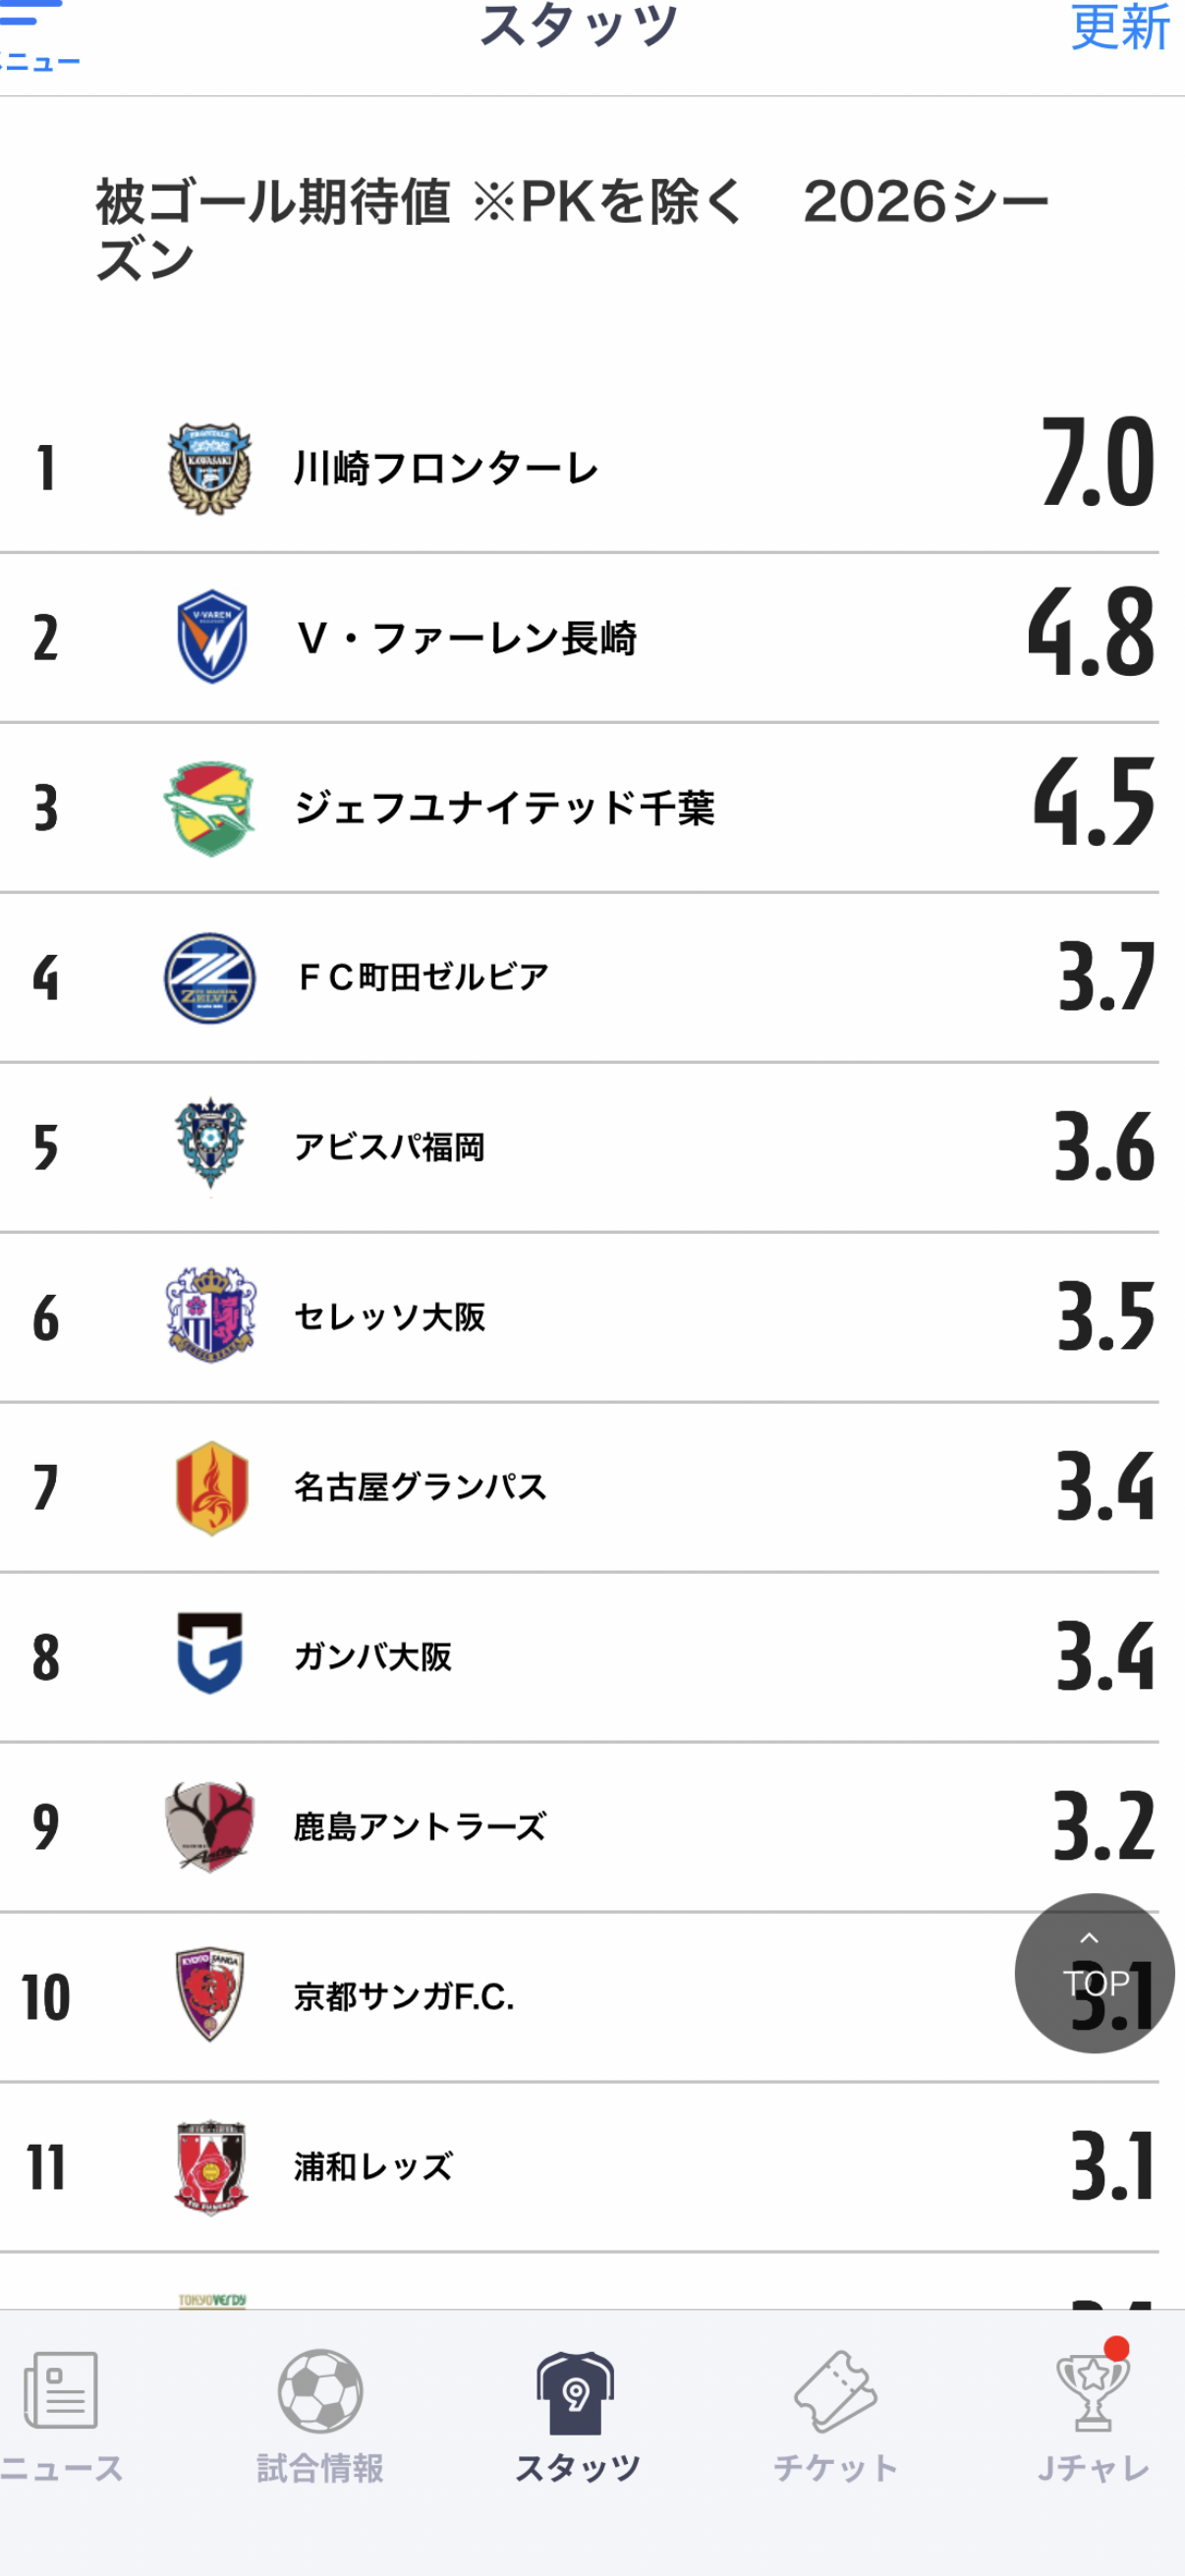This screenshot has height=2576, width=1185.
Task: Select the Cerezo Osaka crest
Action: click(x=210, y=1316)
